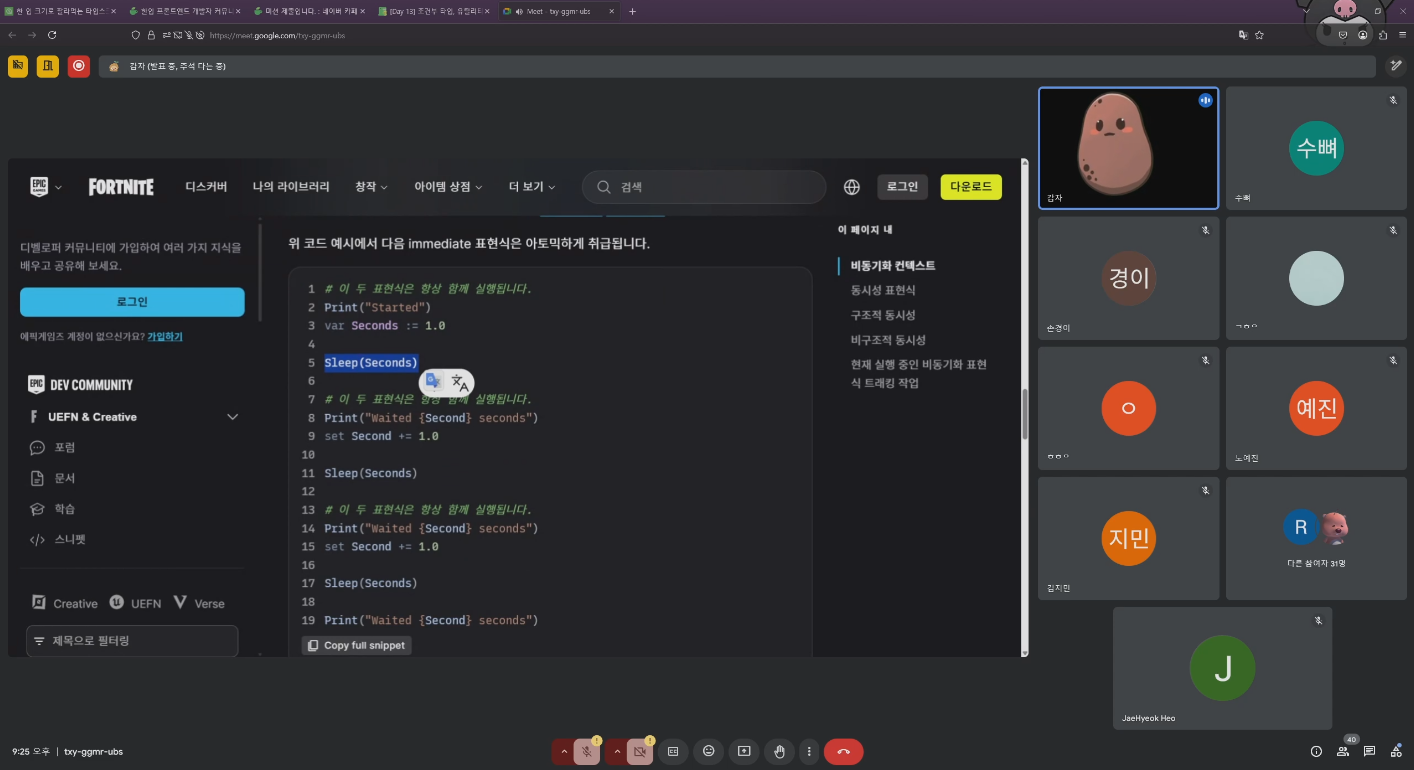
Task: Click 감자 presenter video tile
Action: pos(1128,148)
